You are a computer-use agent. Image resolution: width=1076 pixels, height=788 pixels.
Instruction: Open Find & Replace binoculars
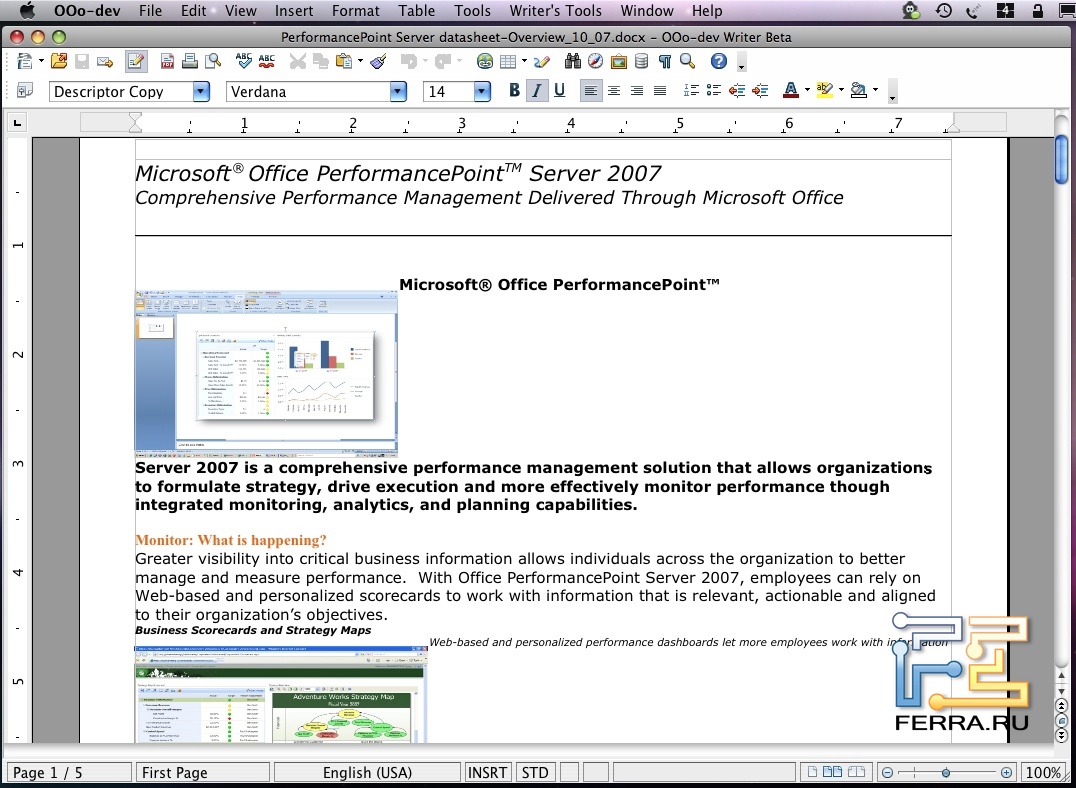point(573,62)
